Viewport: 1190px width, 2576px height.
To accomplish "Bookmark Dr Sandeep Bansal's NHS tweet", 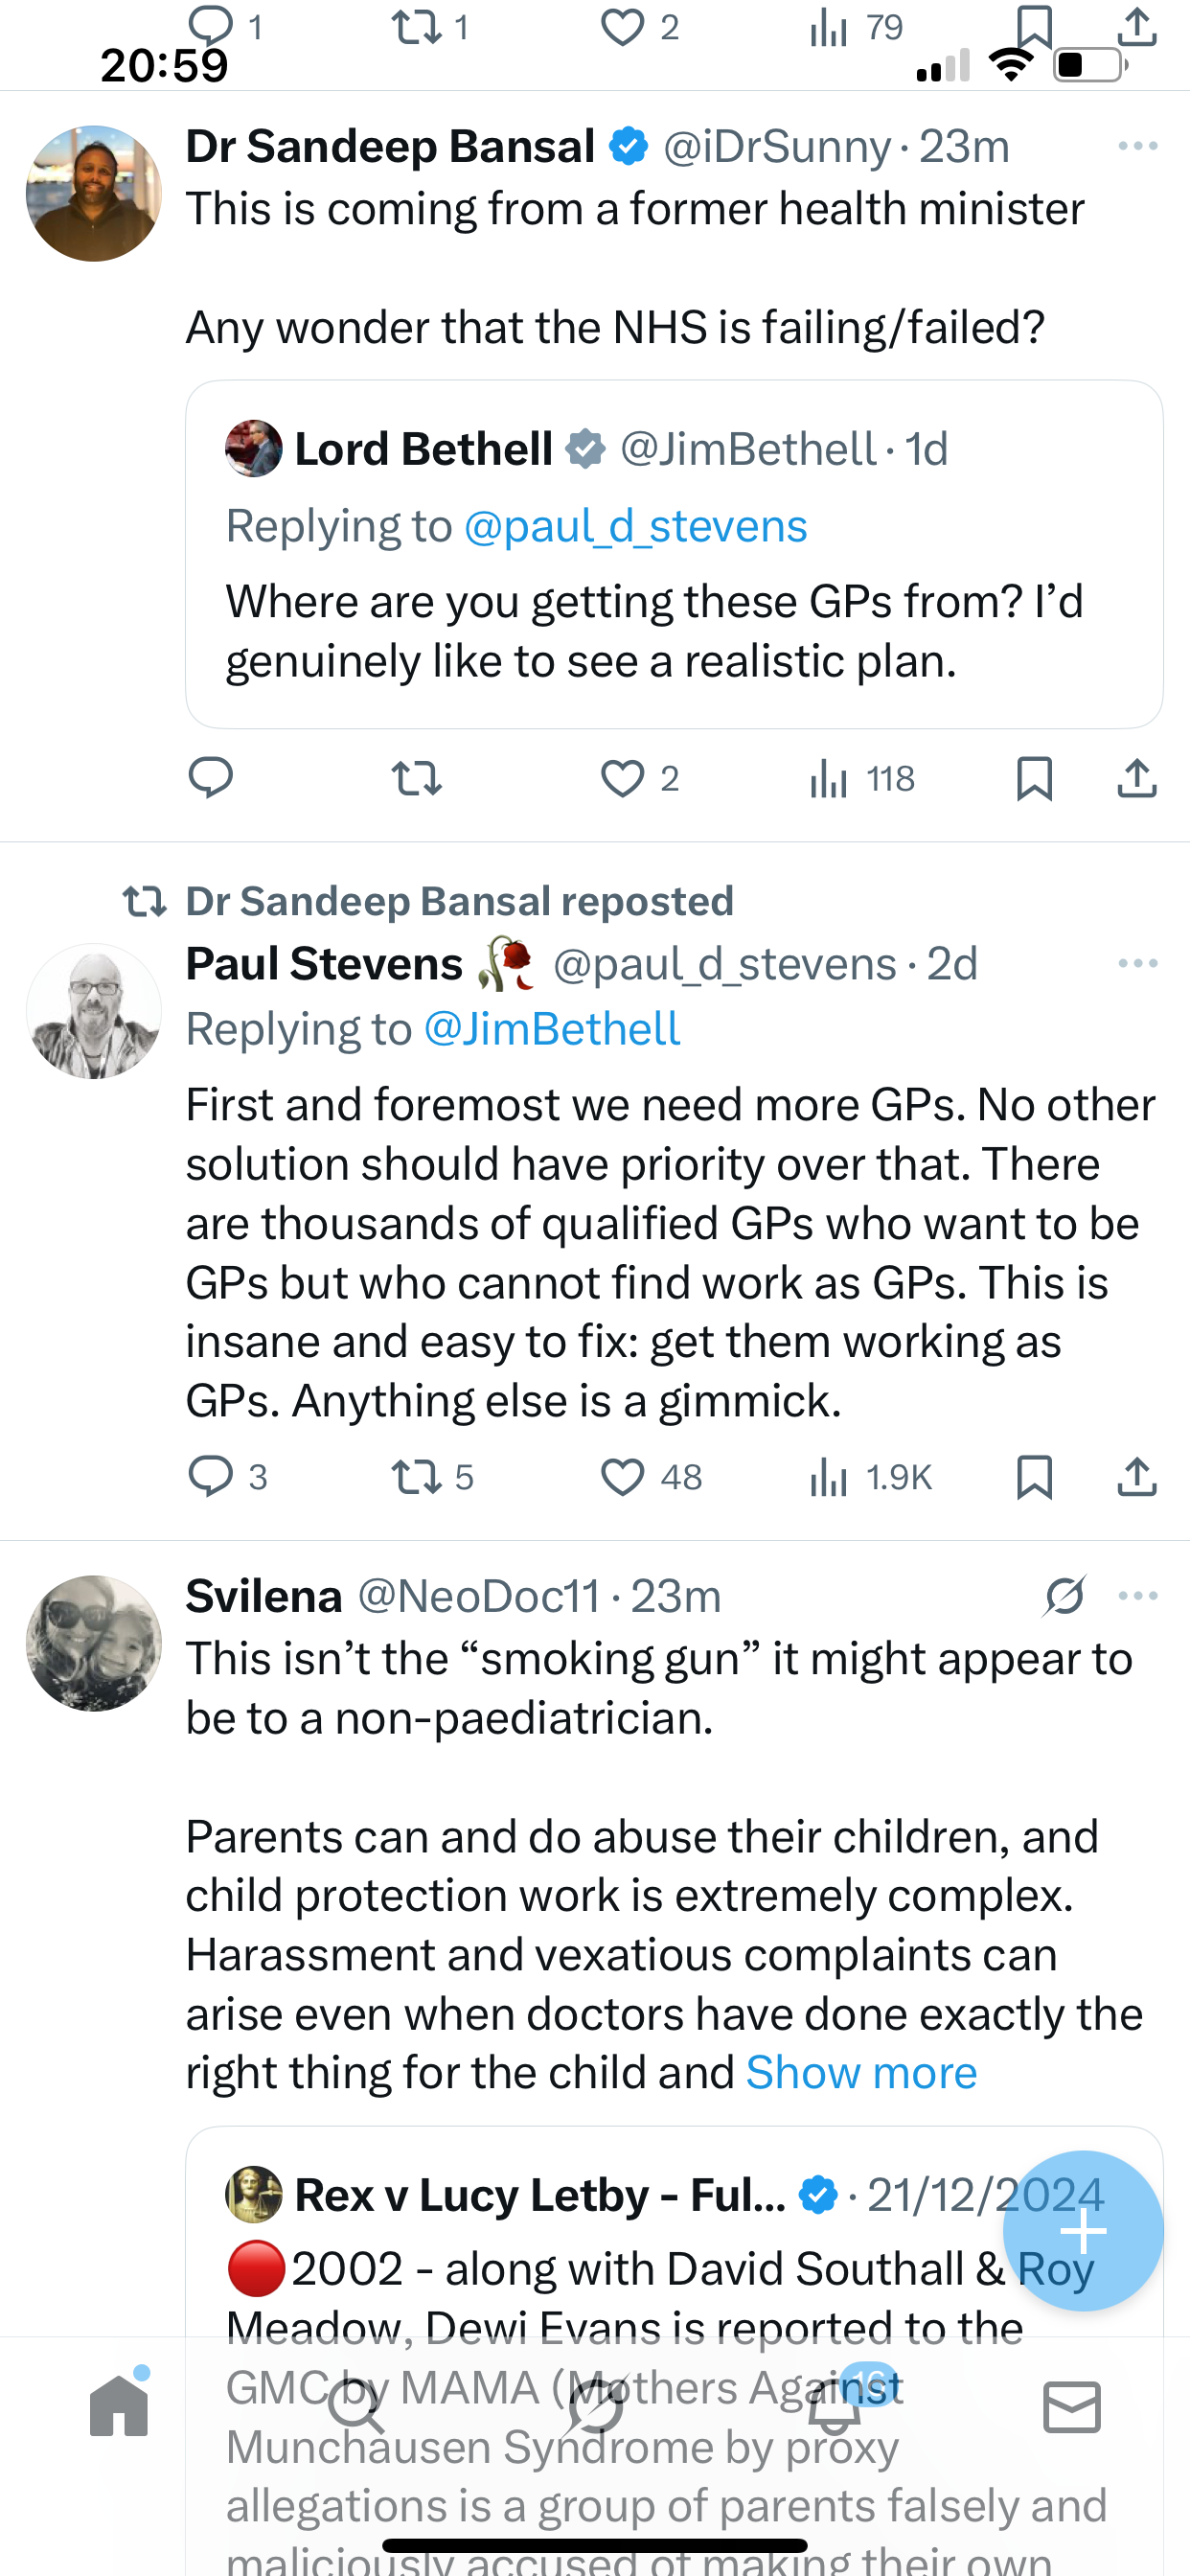I will point(1034,778).
